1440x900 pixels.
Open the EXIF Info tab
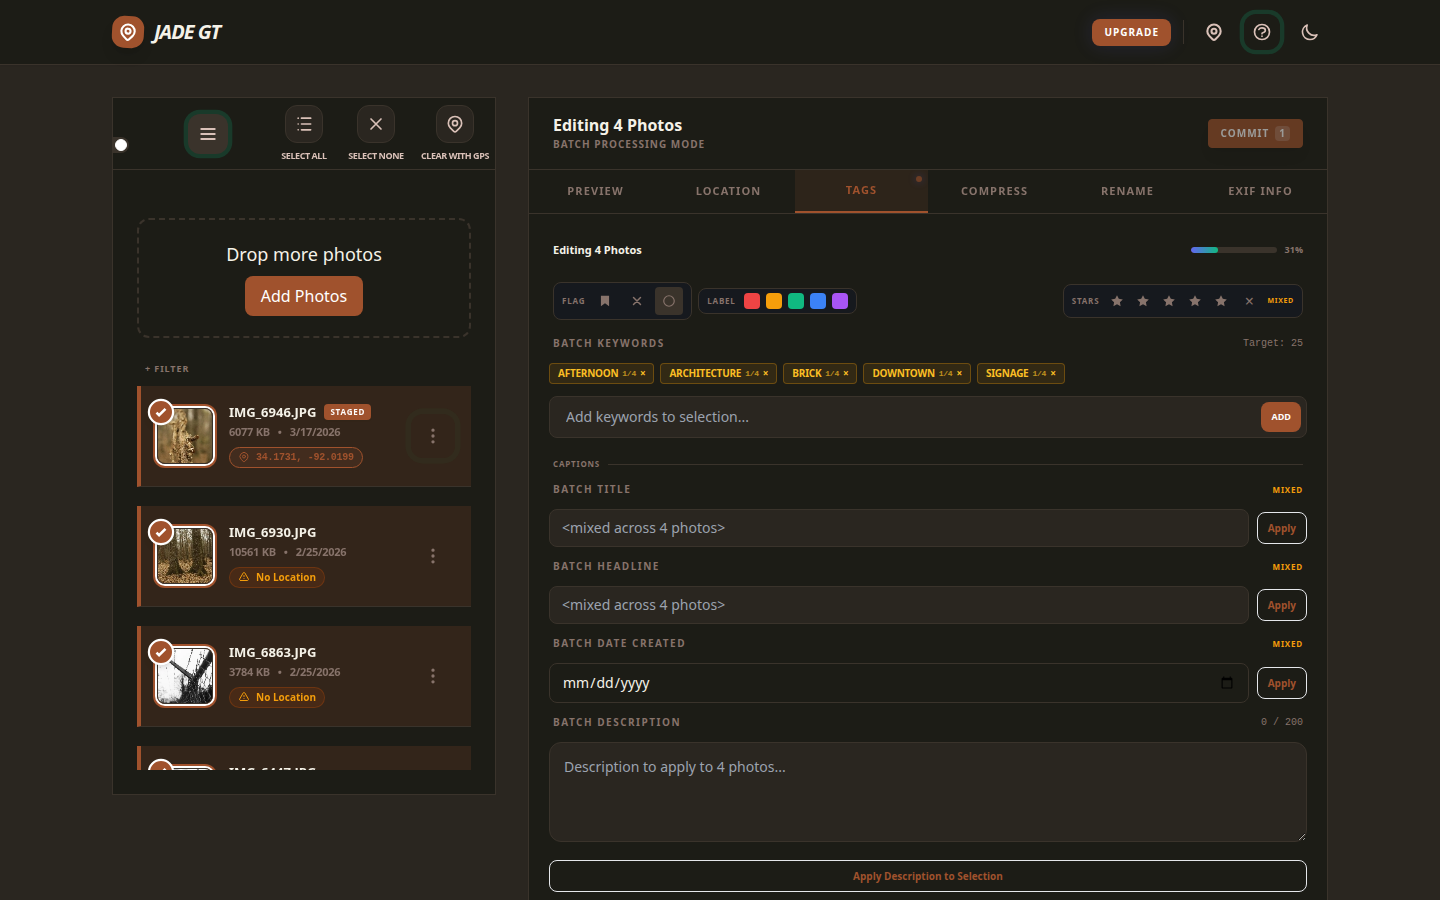click(x=1260, y=191)
